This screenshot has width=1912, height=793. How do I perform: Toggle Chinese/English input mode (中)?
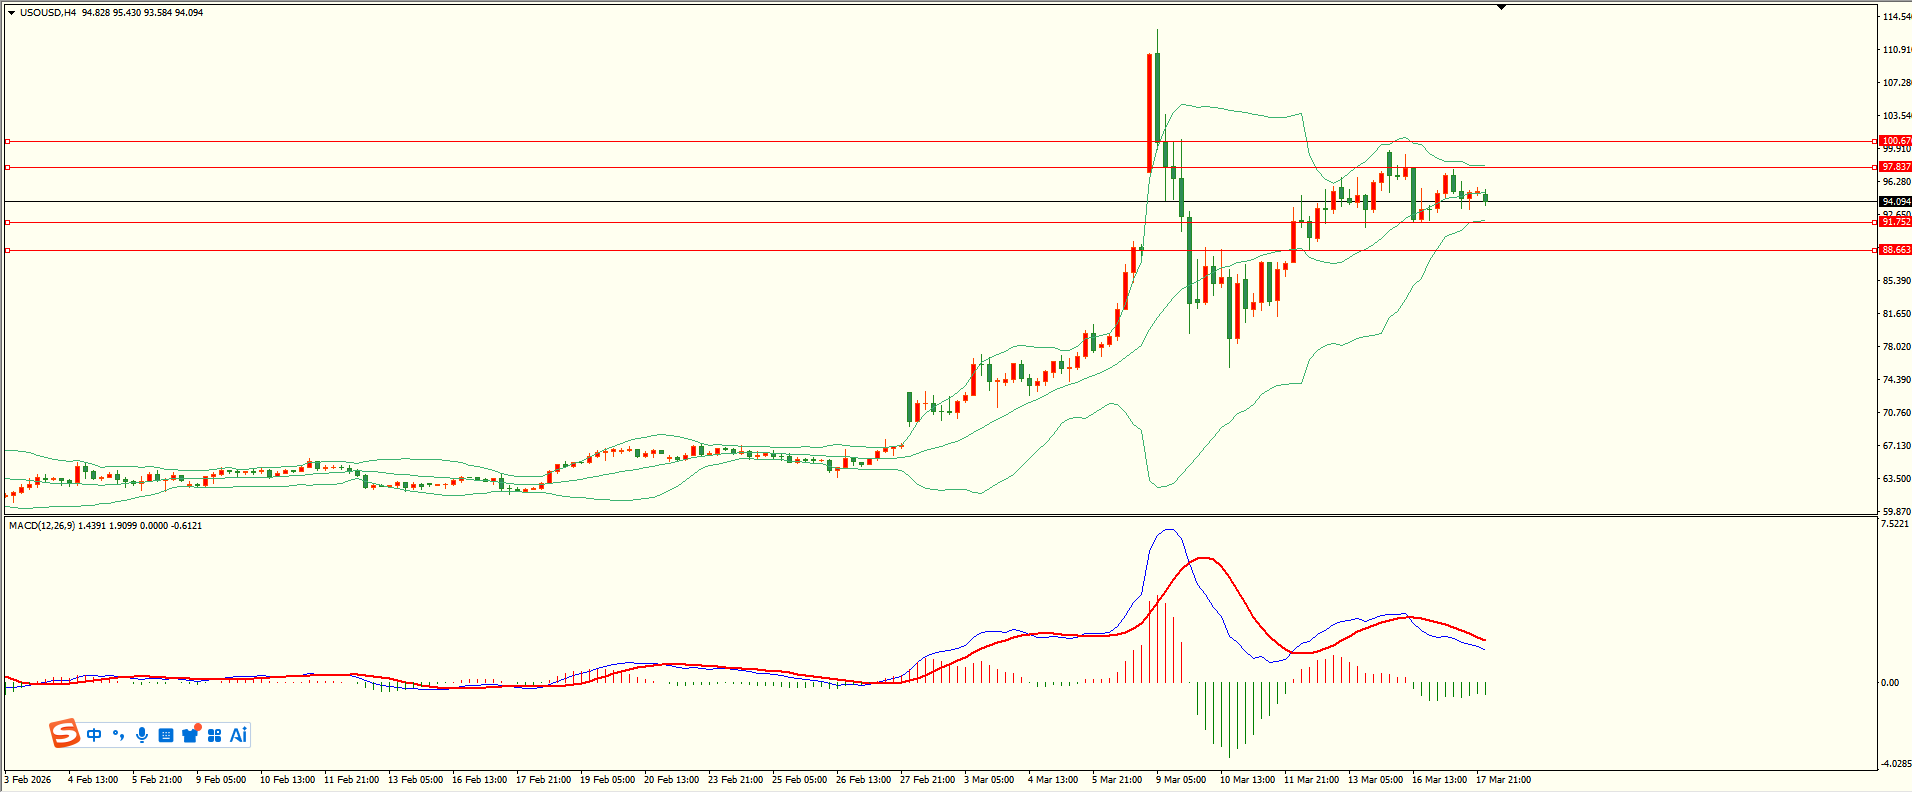point(94,735)
